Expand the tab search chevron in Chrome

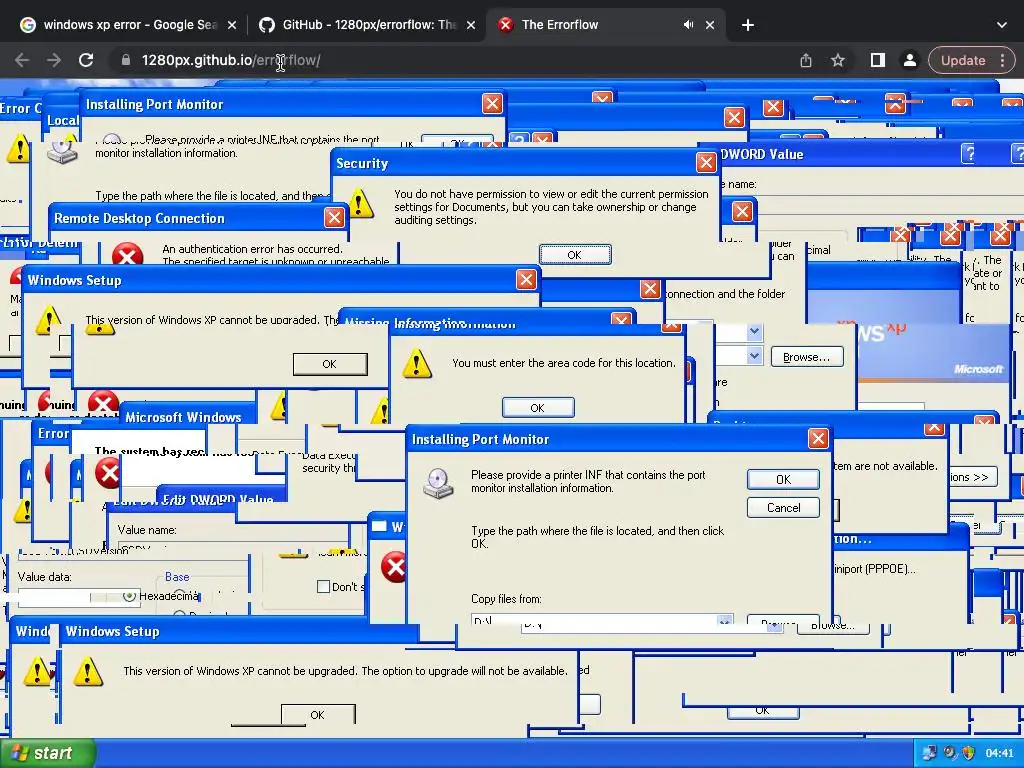point(1002,25)
